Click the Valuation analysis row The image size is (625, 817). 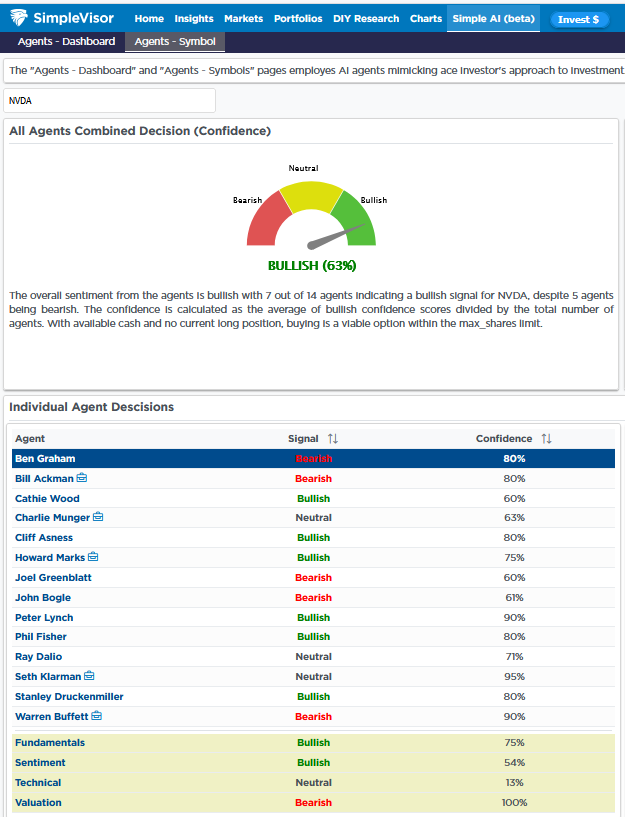pyautogui.click(x=313, y=803)
